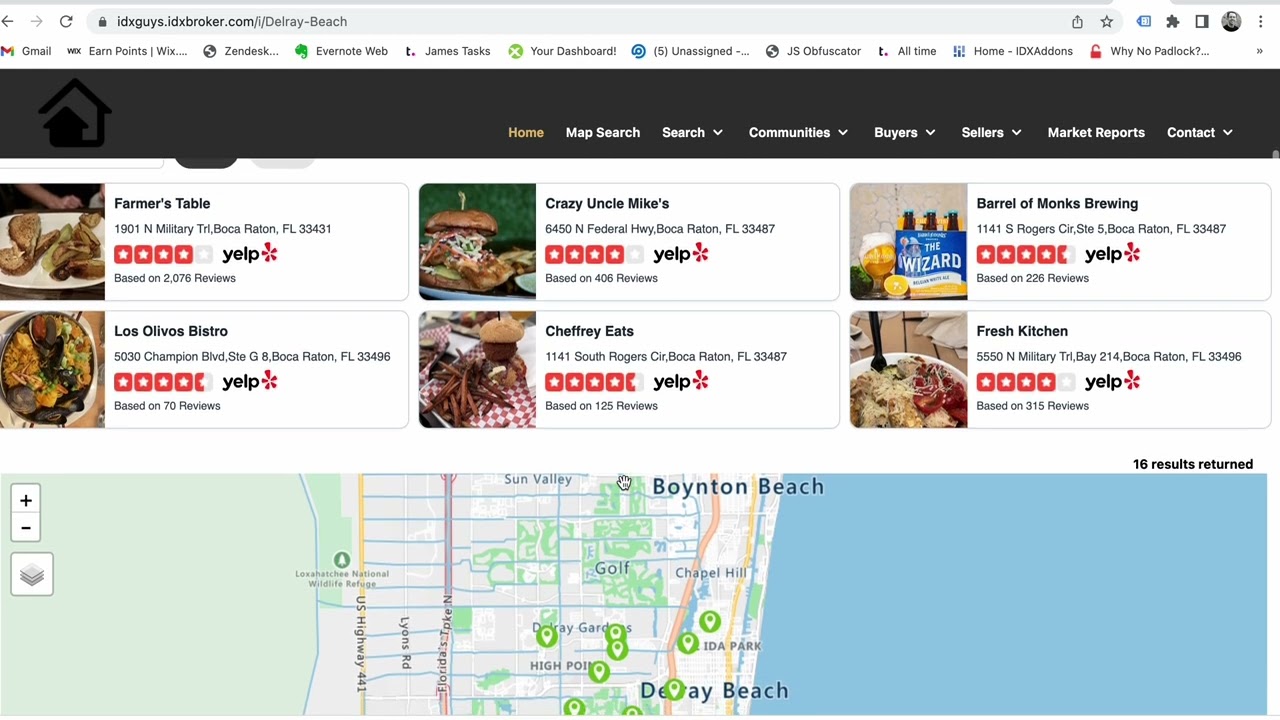Zoom out the map with the minus button
This screenshot has height=720, width=1280.
coord(26,528)
